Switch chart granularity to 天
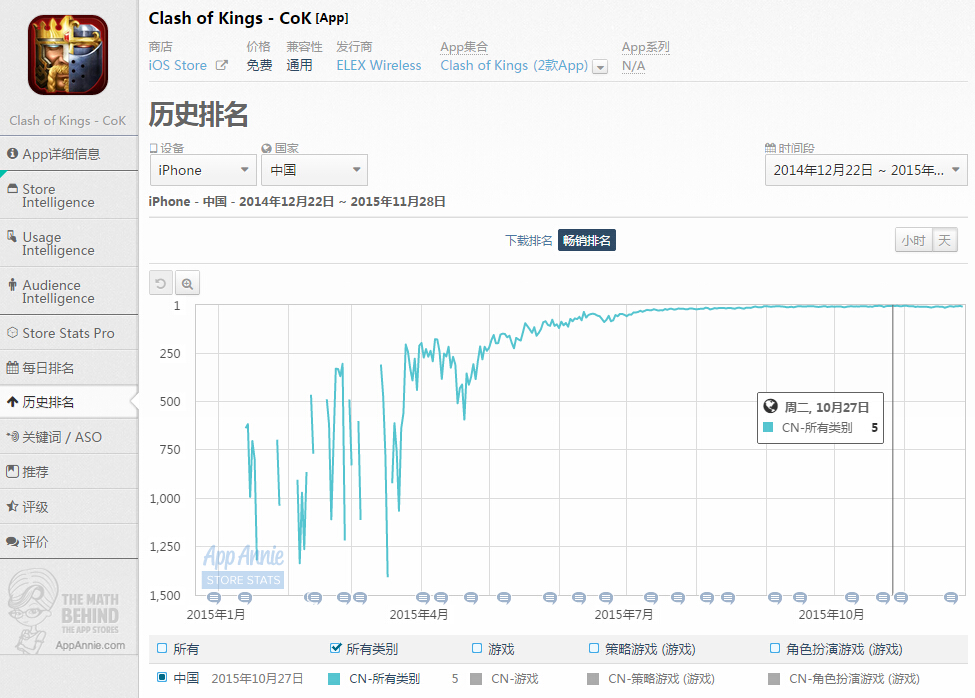The image size is (975, 698). pos(945,241)
